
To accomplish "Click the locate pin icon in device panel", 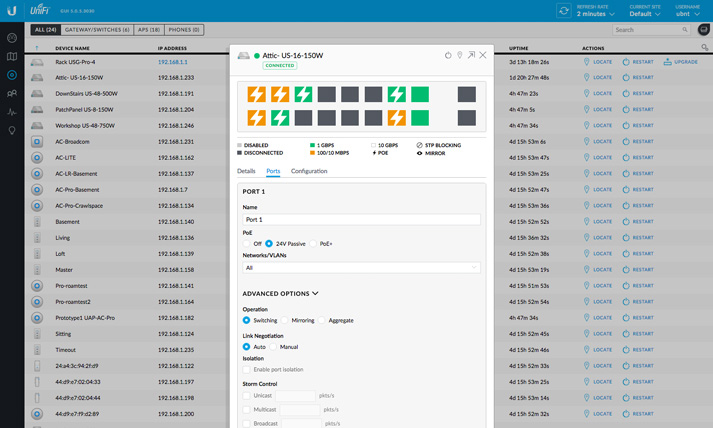I will coord(460,55).
